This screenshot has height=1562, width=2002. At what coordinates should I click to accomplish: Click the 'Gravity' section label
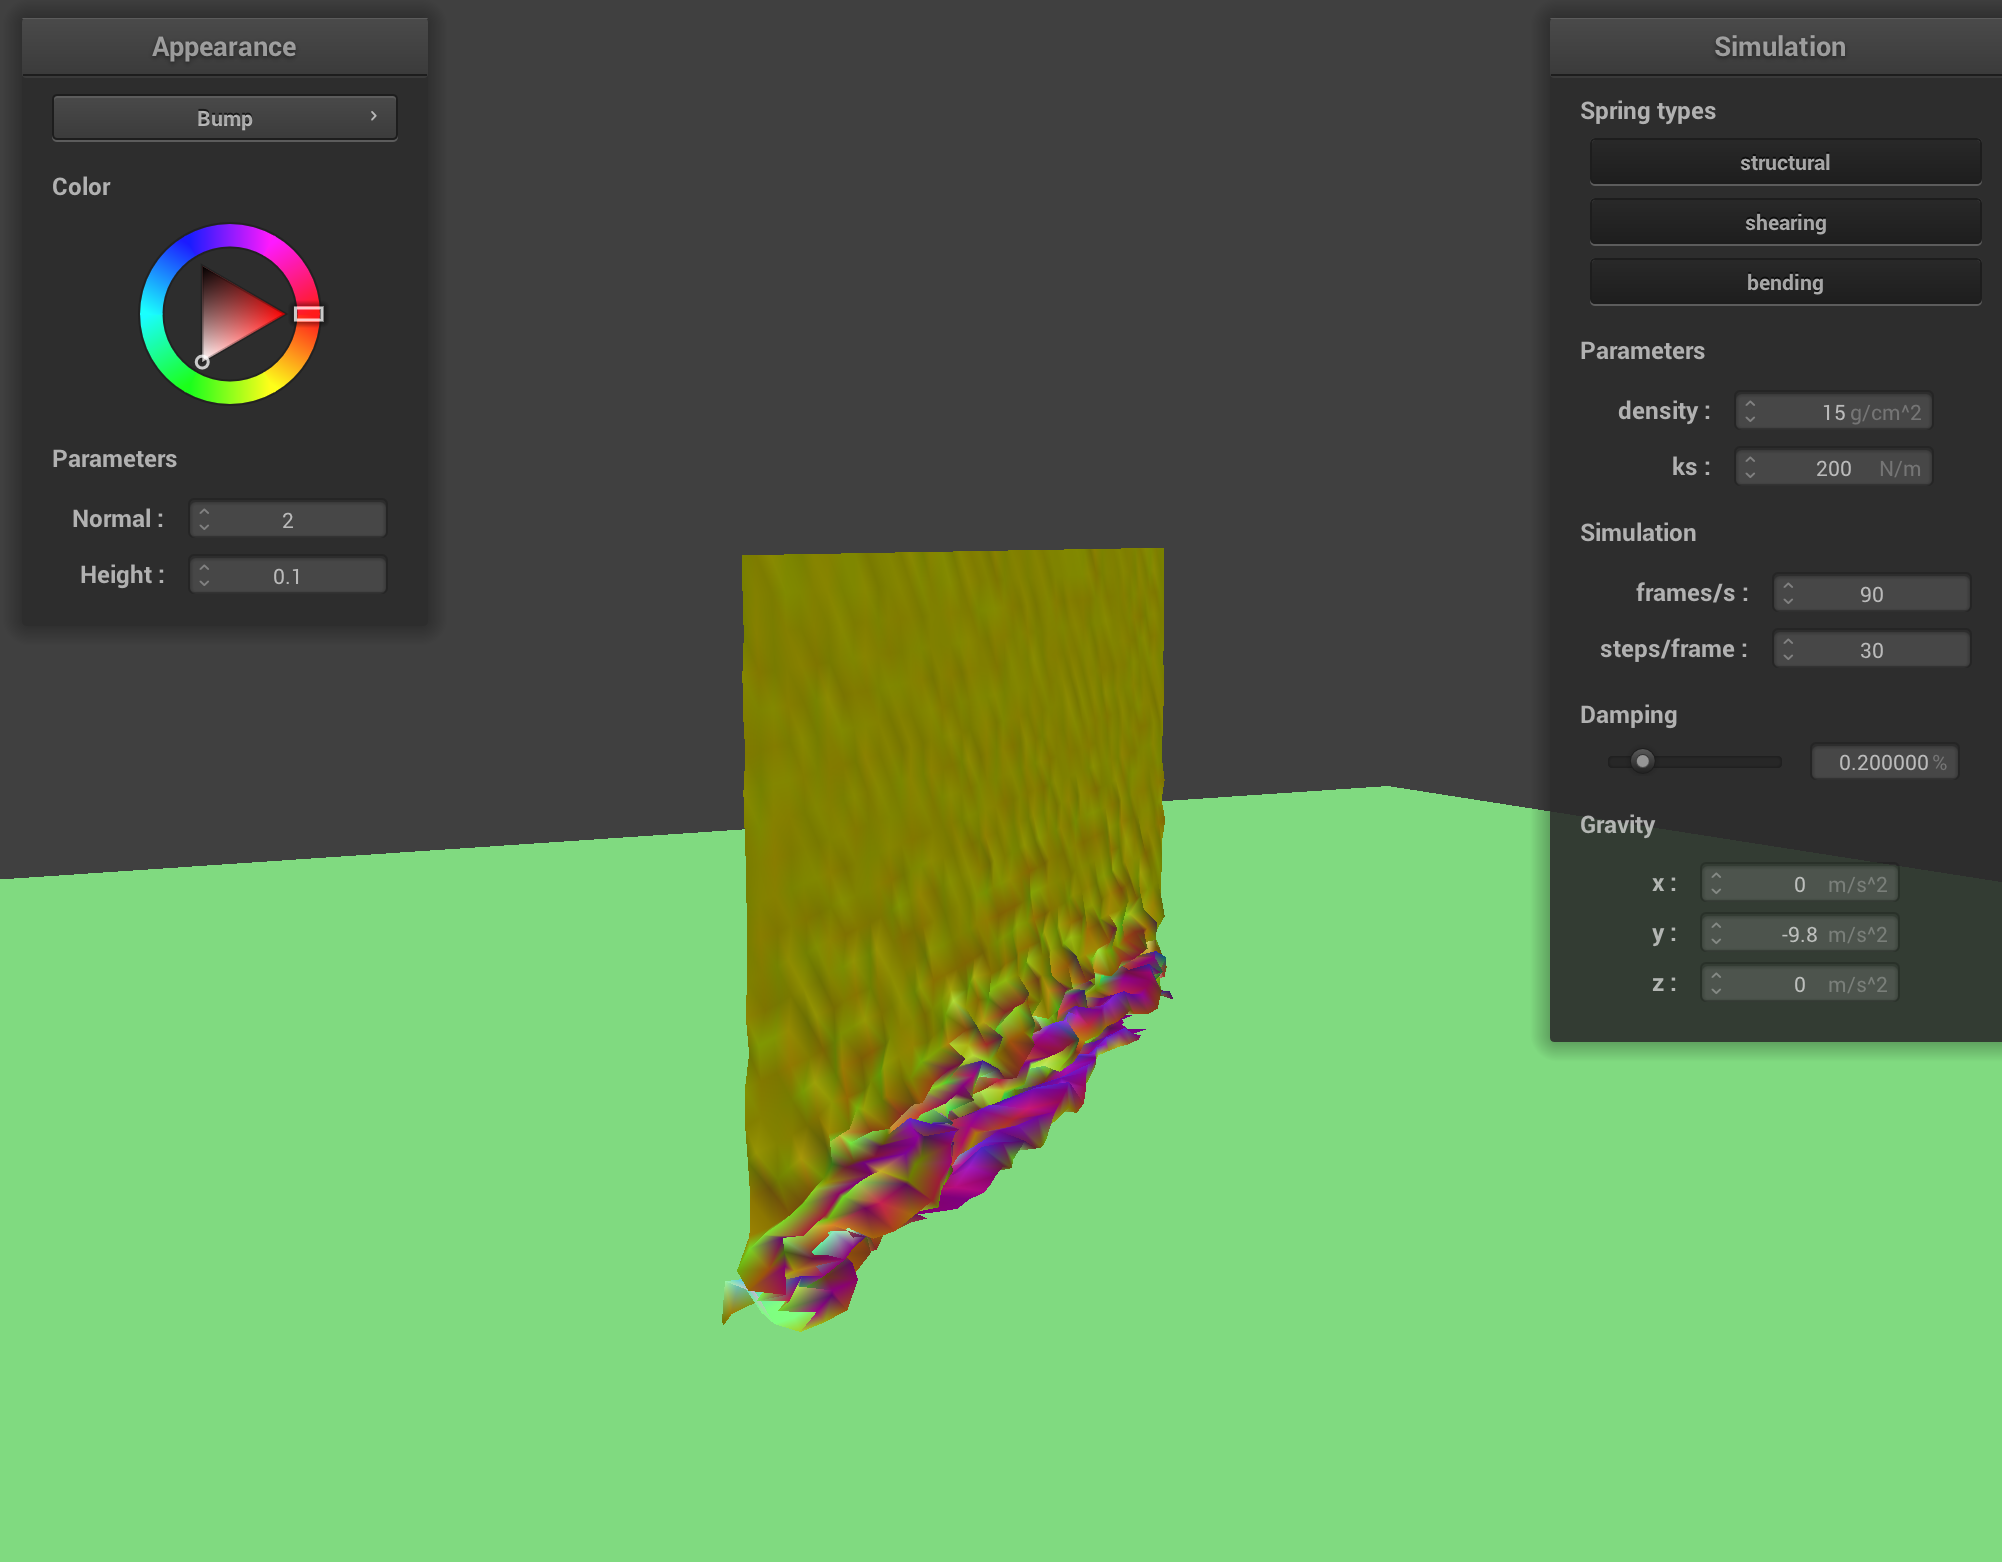tap(1617, 825)
